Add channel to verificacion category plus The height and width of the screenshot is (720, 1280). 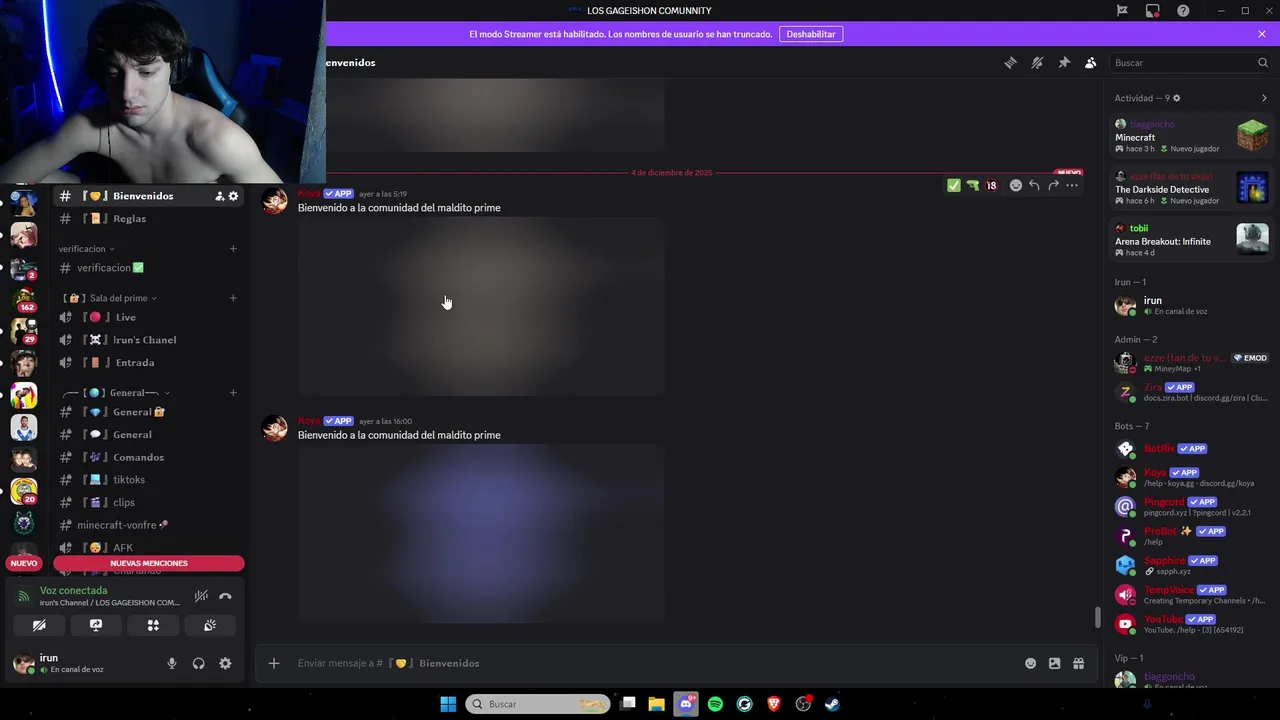[233, 249]
